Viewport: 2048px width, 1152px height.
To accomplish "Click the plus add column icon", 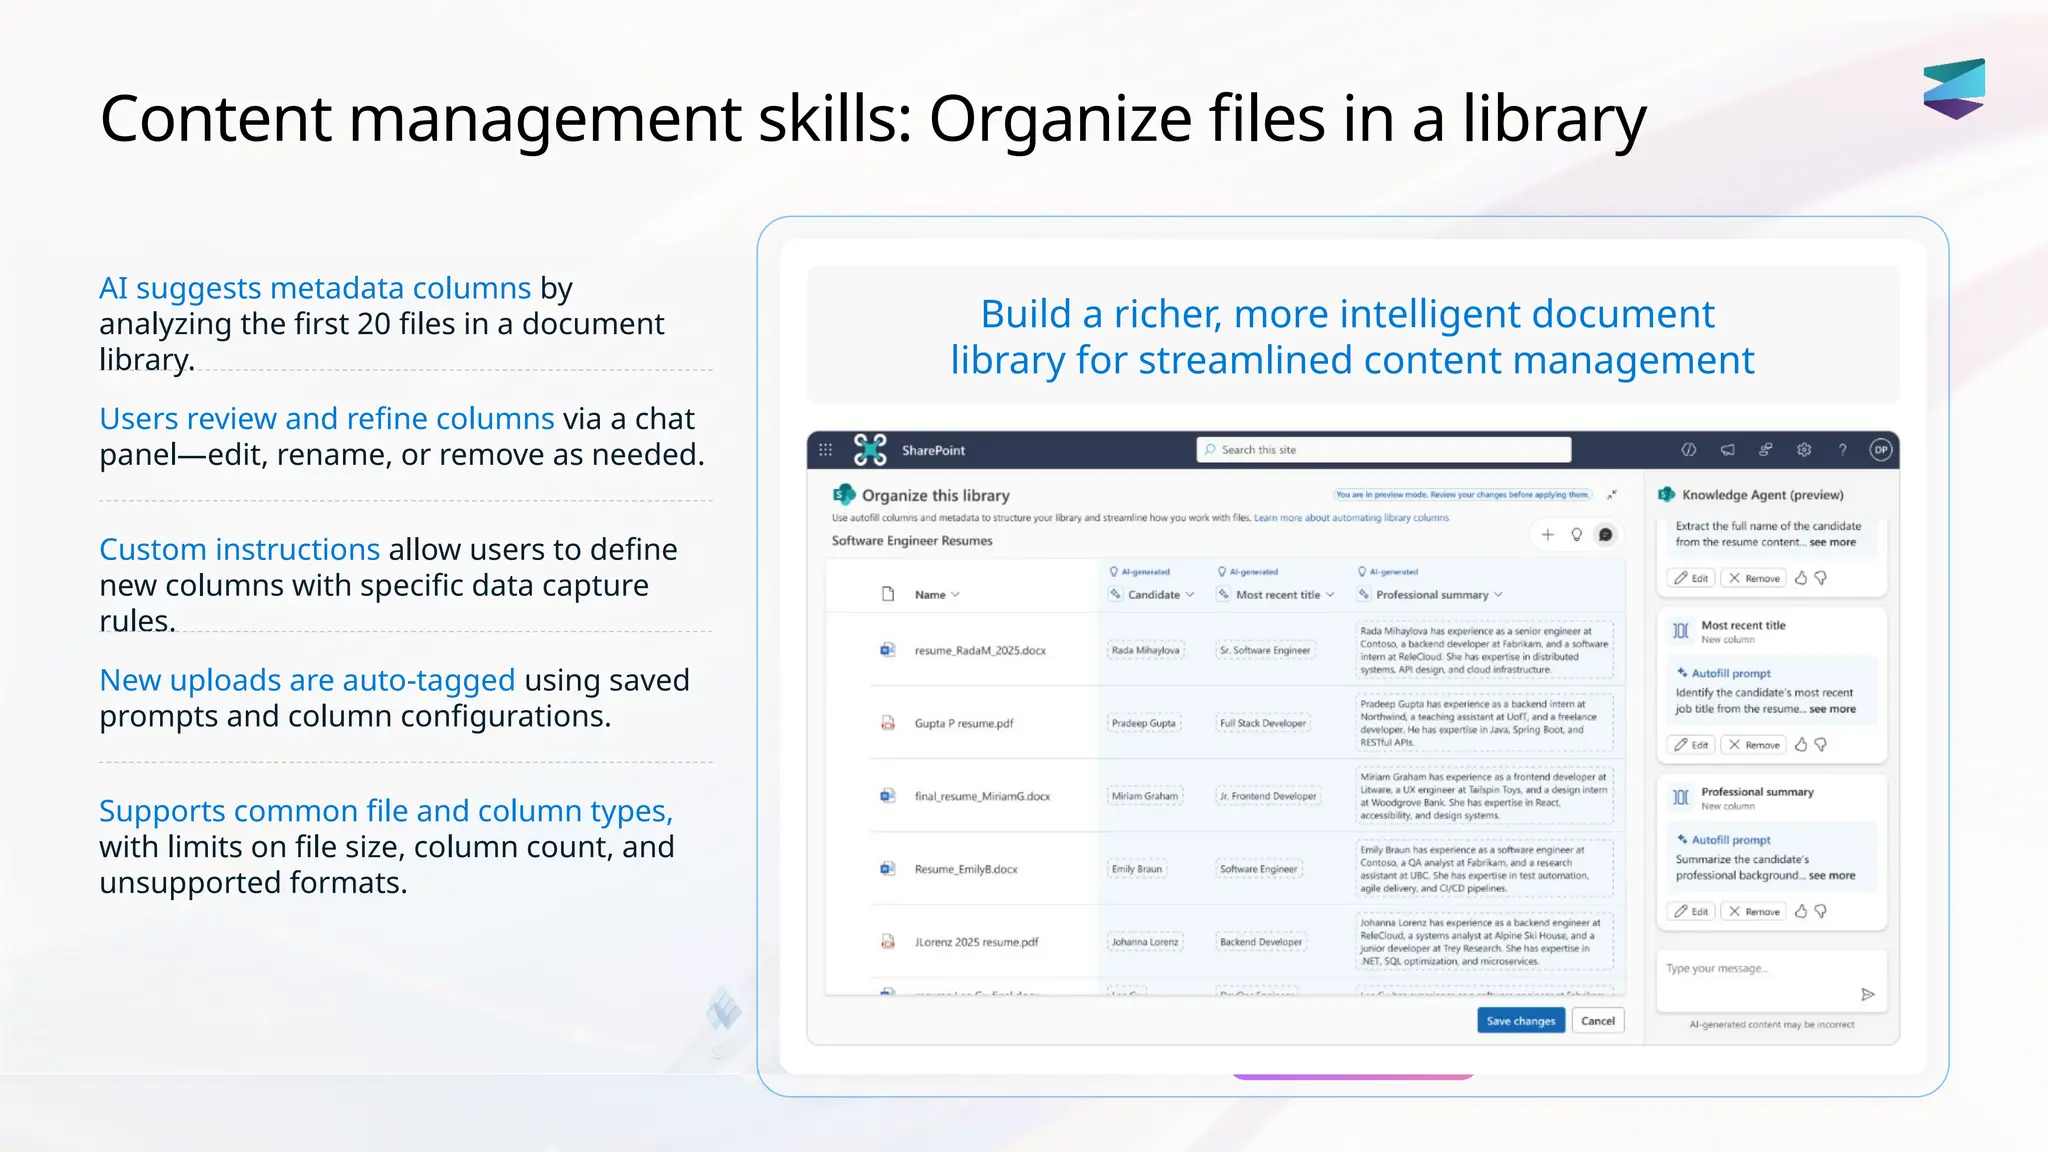I will 1547,535.
